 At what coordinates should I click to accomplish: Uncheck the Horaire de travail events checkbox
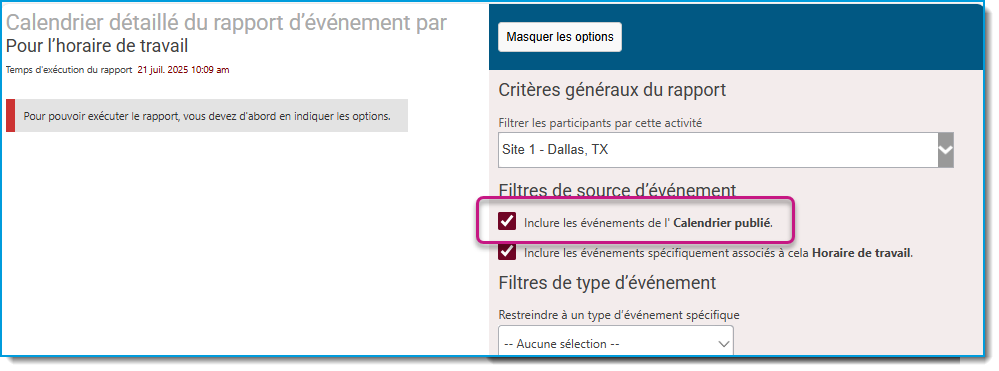pyautogui.click(x=507, y=252)
